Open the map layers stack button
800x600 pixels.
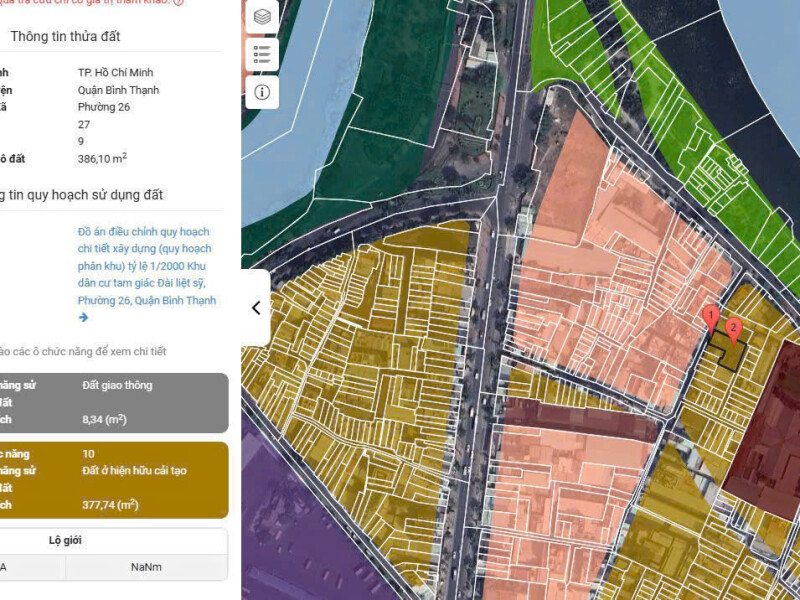click(262, 16)
